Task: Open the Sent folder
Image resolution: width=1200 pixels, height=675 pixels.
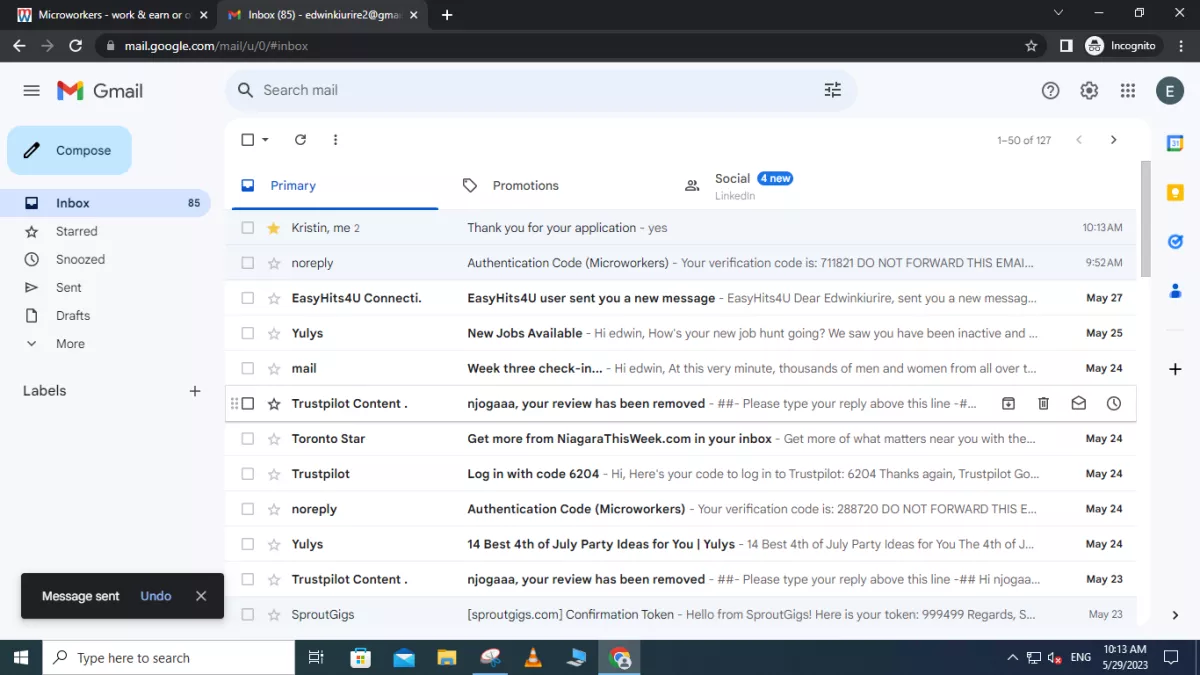Action: tap(105, 287)
